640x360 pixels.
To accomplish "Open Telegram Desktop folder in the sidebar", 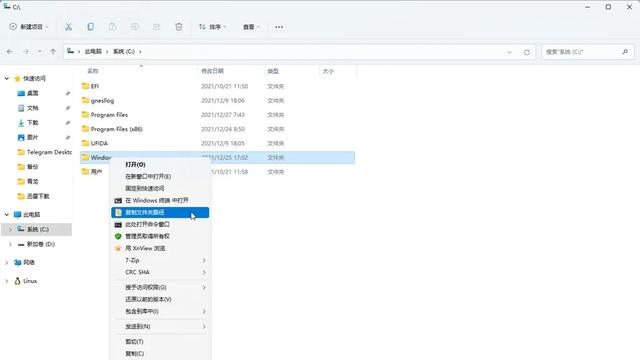I will (44, 152).
